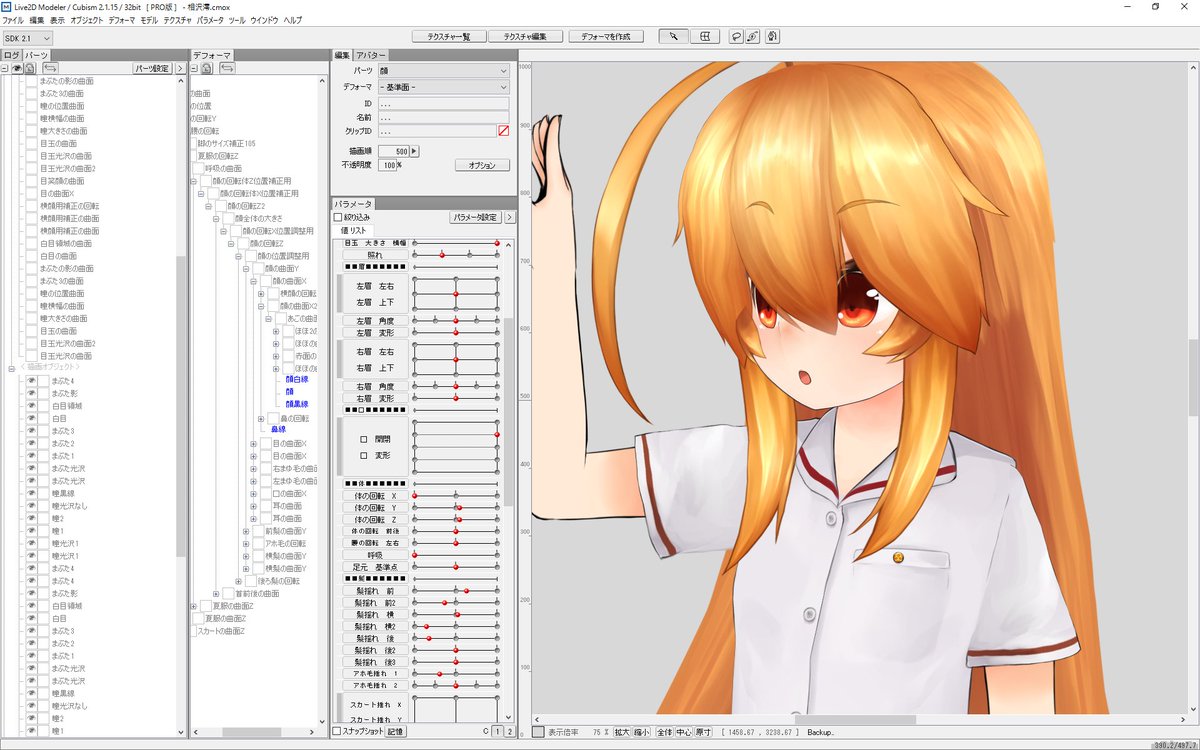The image size is (1200, 750).
Task: Toggle the スナップショット checkbox
Action: tap(337, 732)
